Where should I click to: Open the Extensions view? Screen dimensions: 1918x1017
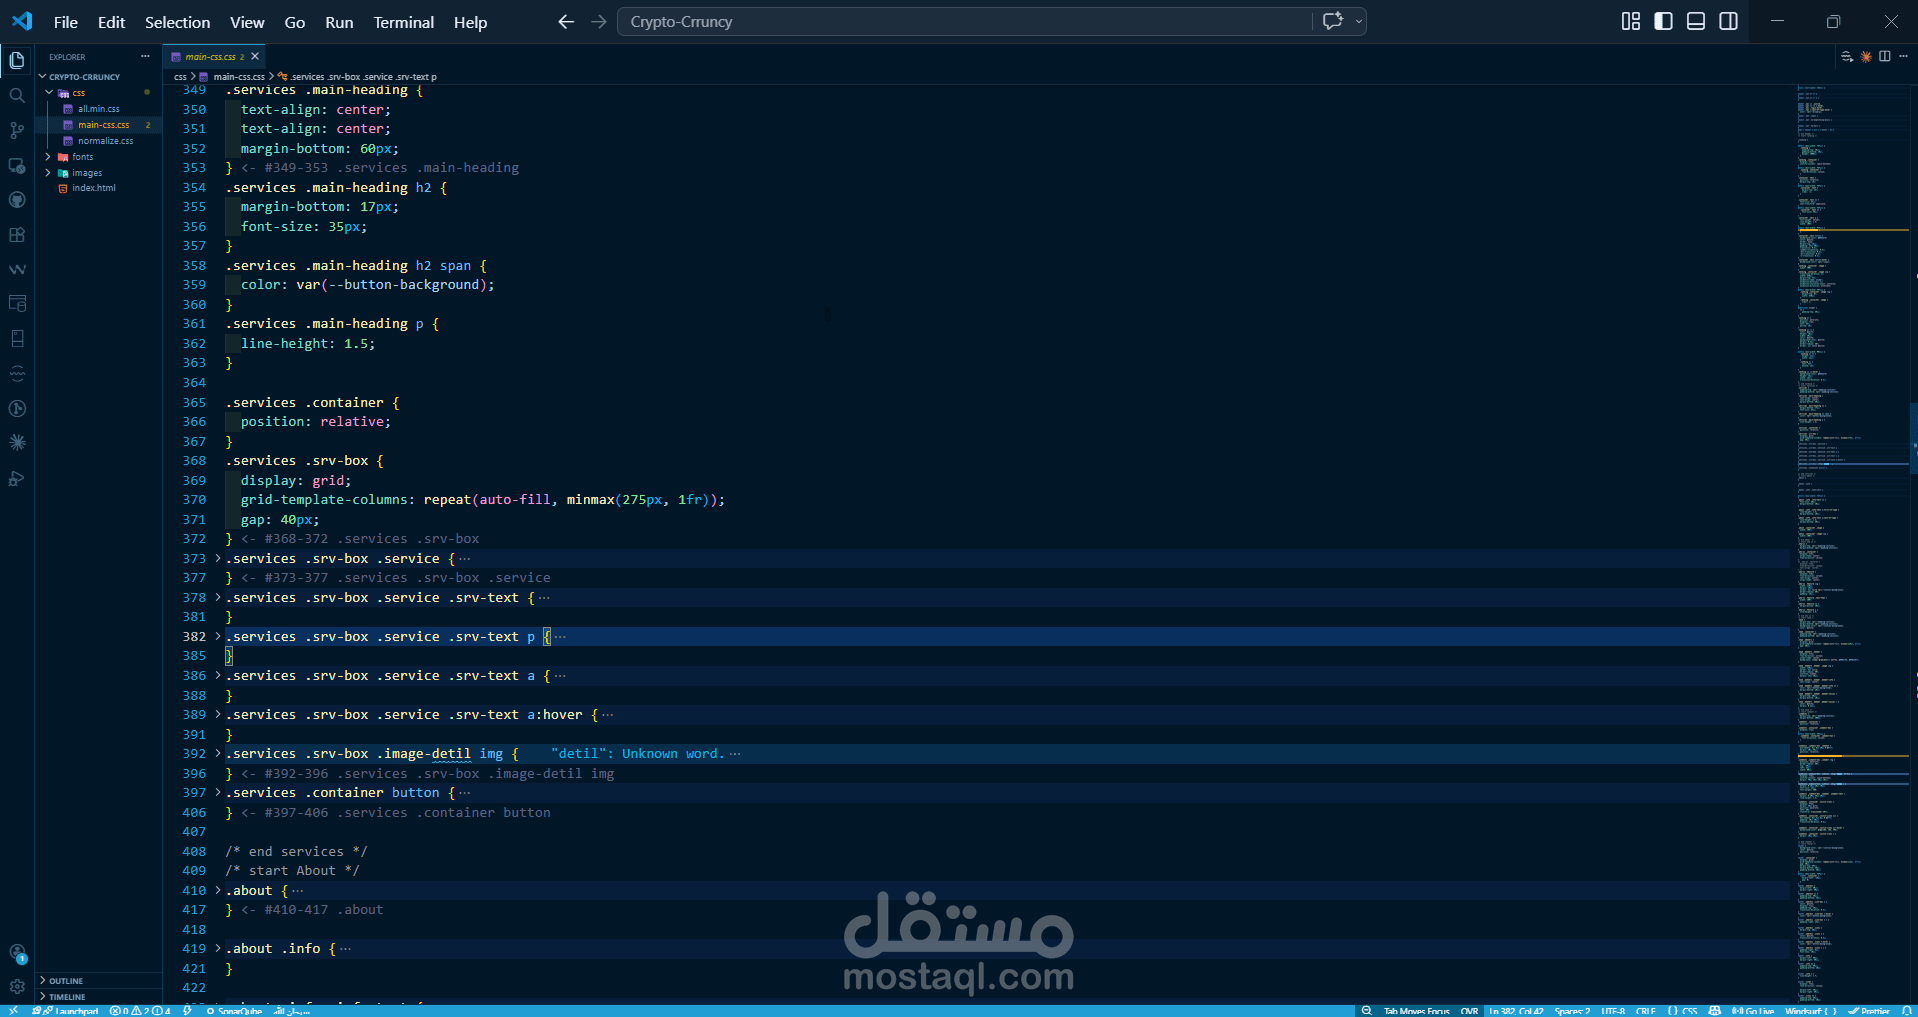pyautogui.click(x=17, y=235)
